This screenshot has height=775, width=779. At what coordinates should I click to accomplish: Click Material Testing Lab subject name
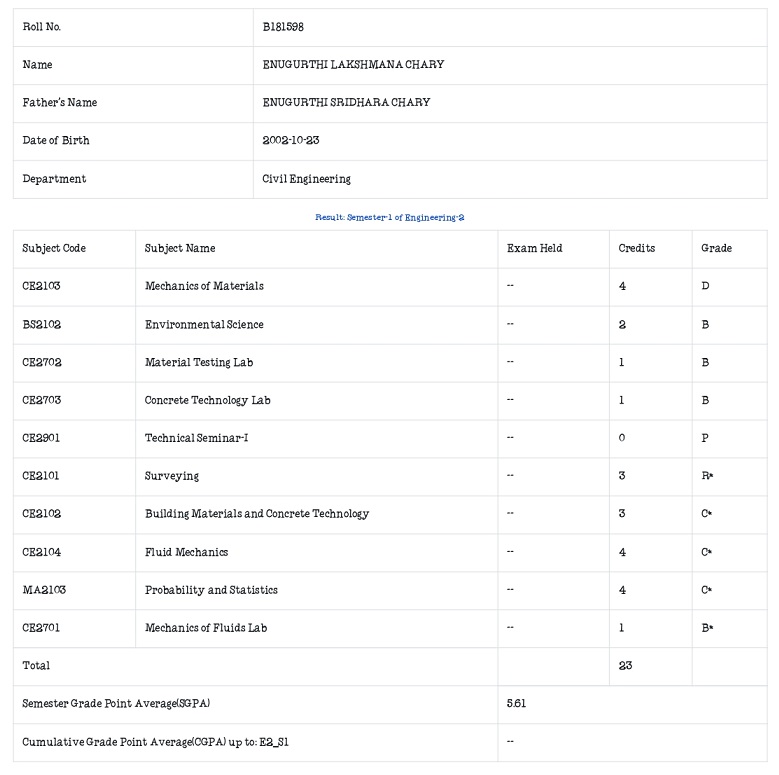click(199, 363)
